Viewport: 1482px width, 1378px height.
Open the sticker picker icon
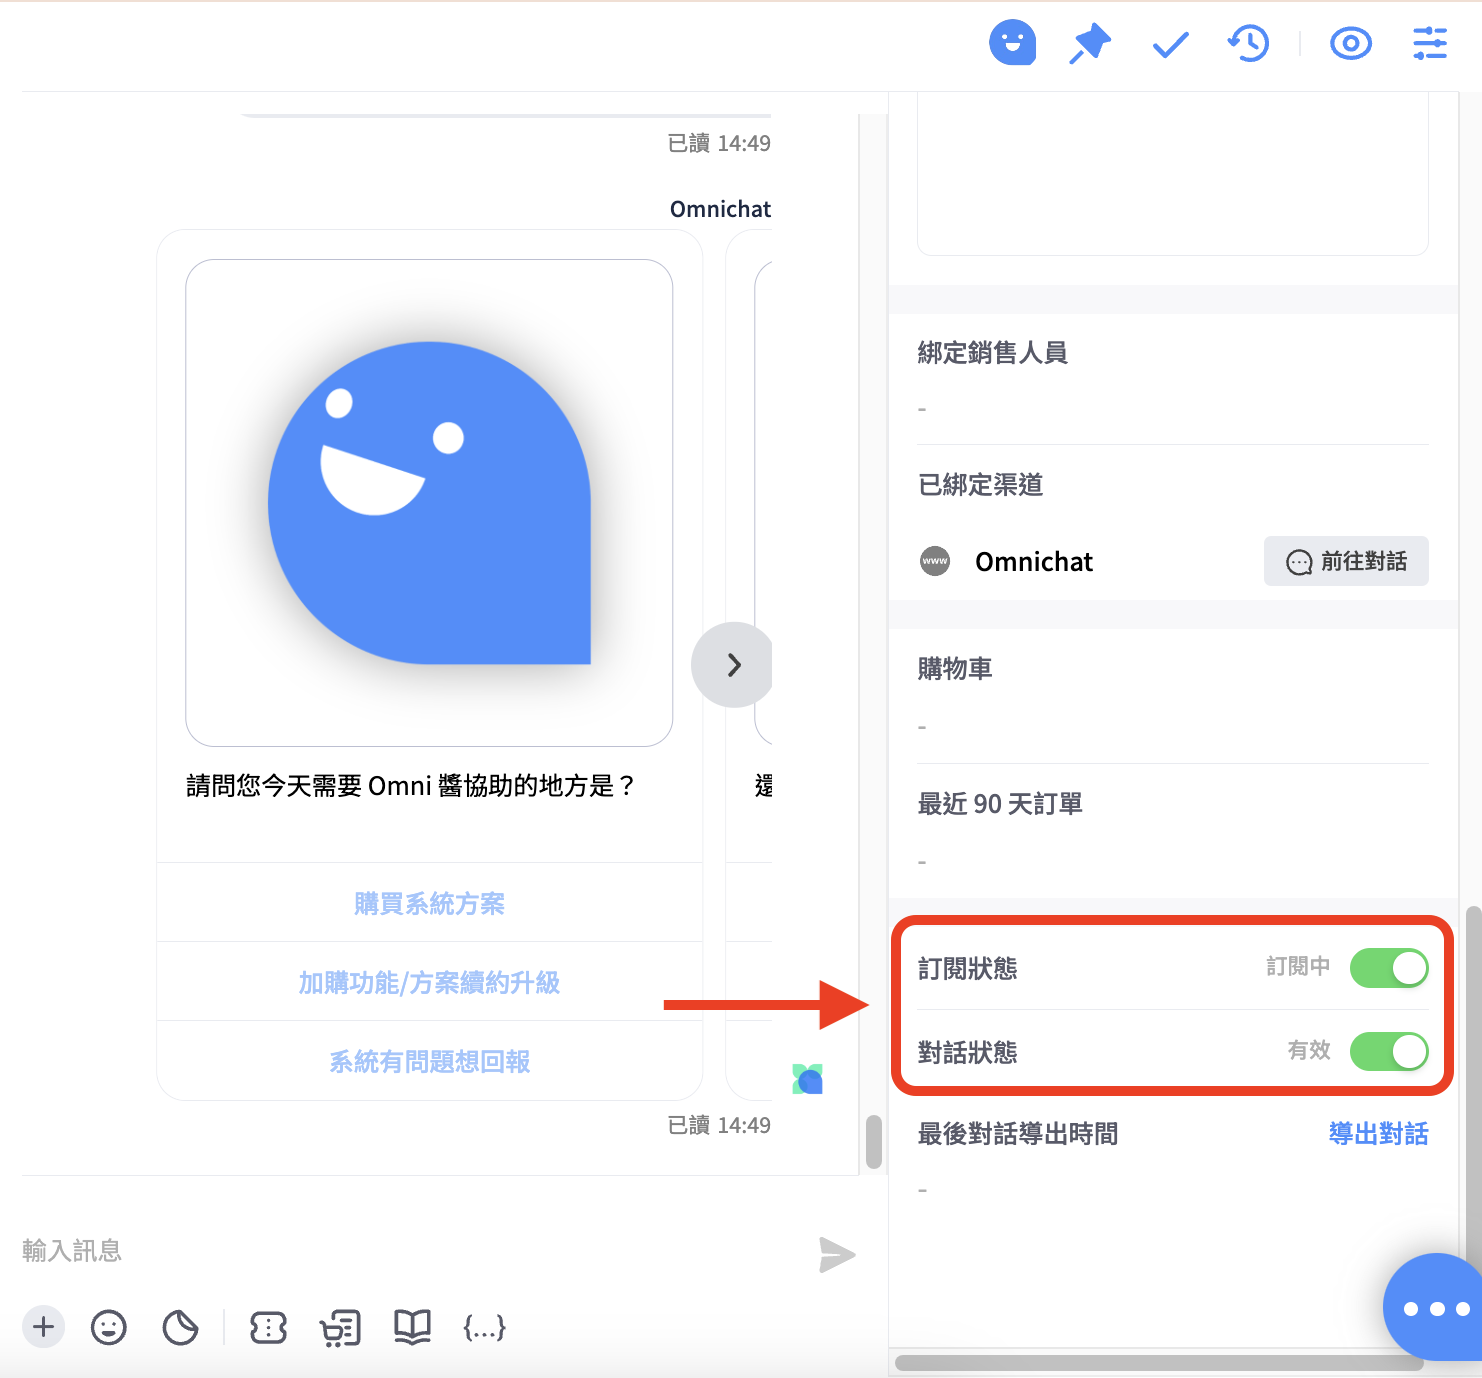tap(180, 1328)
